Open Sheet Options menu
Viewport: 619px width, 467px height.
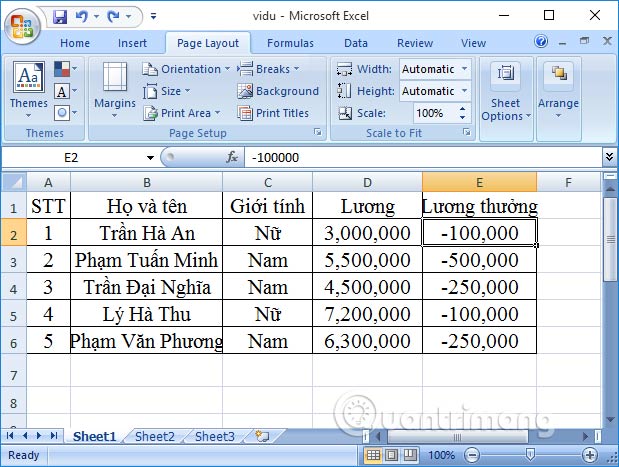point(506,92)
